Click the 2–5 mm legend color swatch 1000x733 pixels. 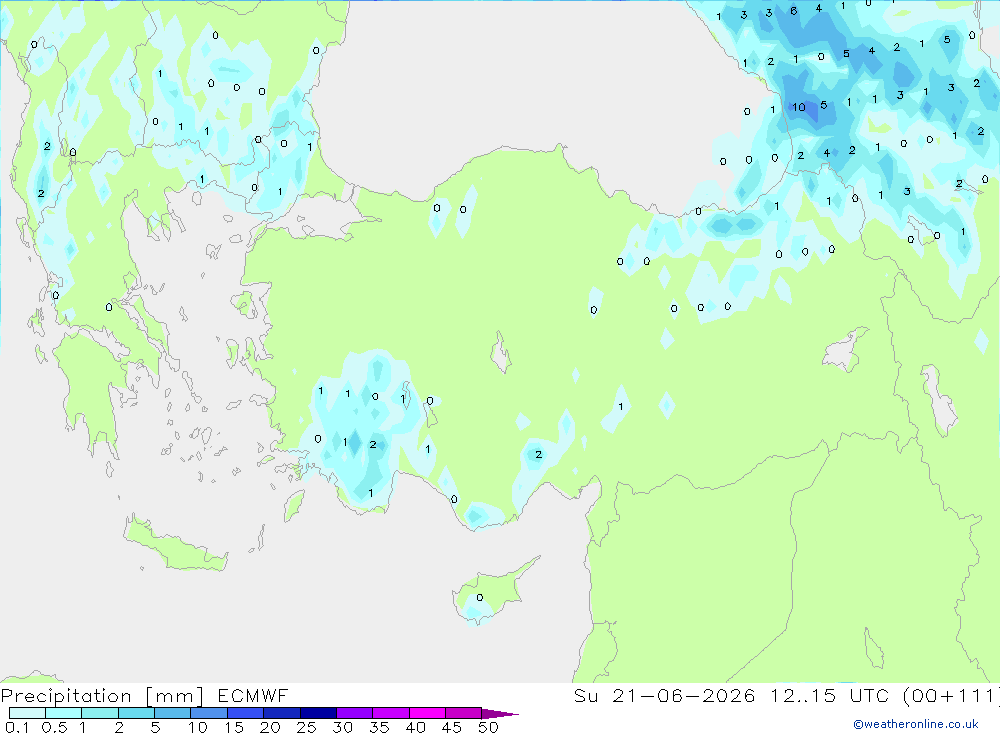pos(136,713)
